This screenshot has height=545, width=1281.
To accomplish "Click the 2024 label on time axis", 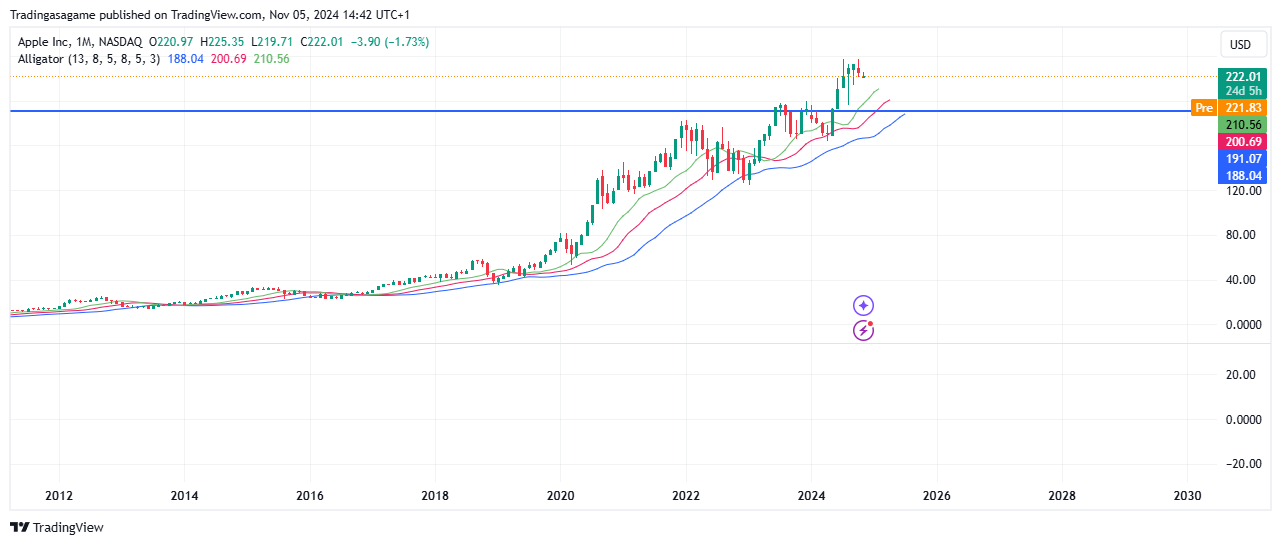I will click(811, 496).
